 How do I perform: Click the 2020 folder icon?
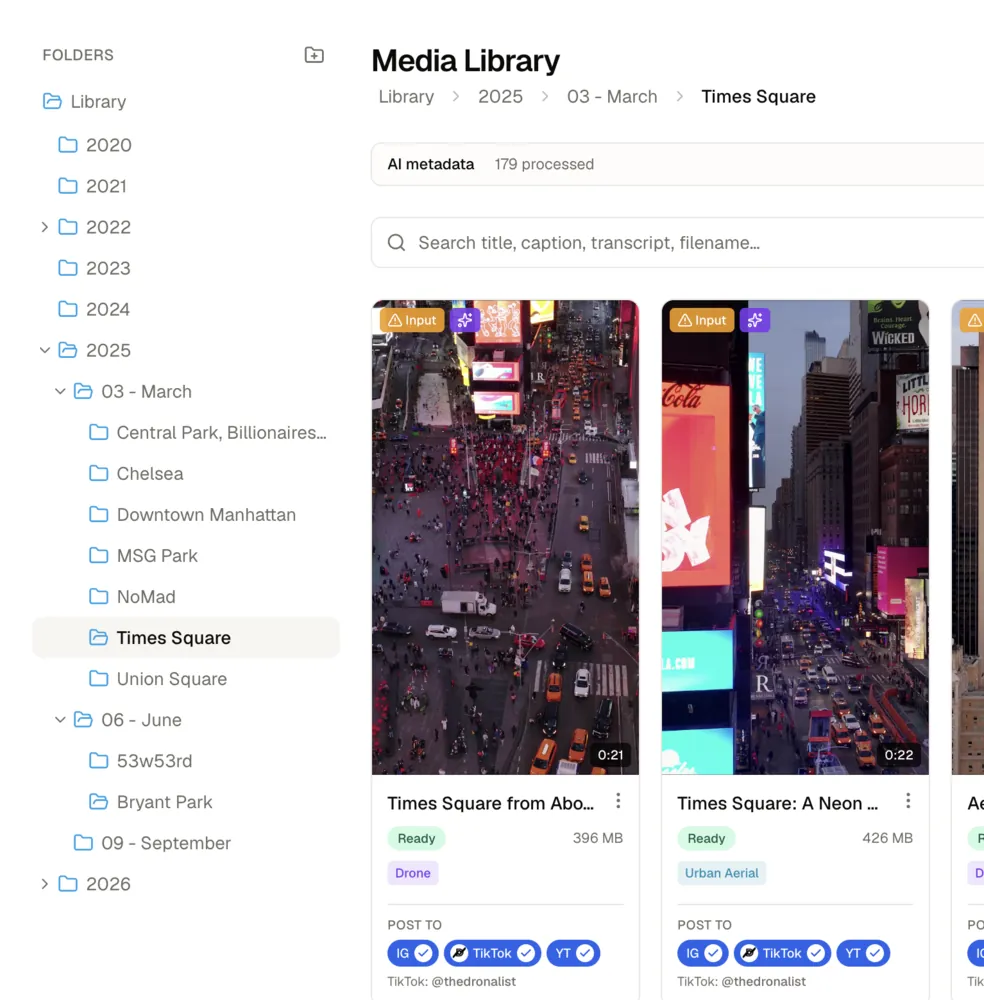click(68, 145)
